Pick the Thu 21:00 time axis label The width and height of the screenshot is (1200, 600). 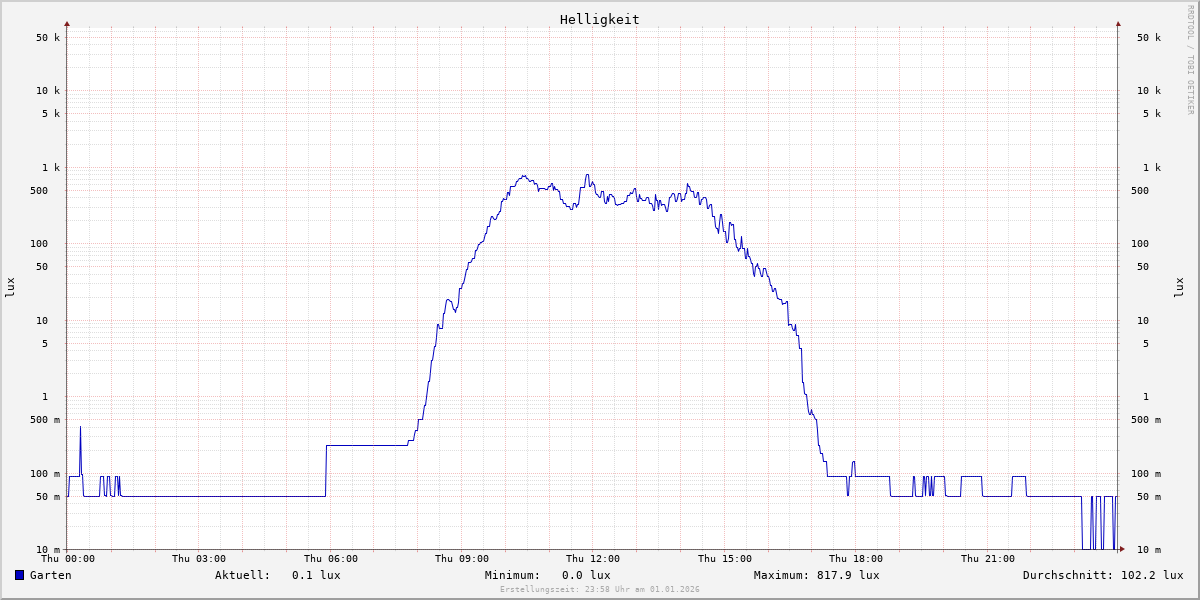coord(988,559)
